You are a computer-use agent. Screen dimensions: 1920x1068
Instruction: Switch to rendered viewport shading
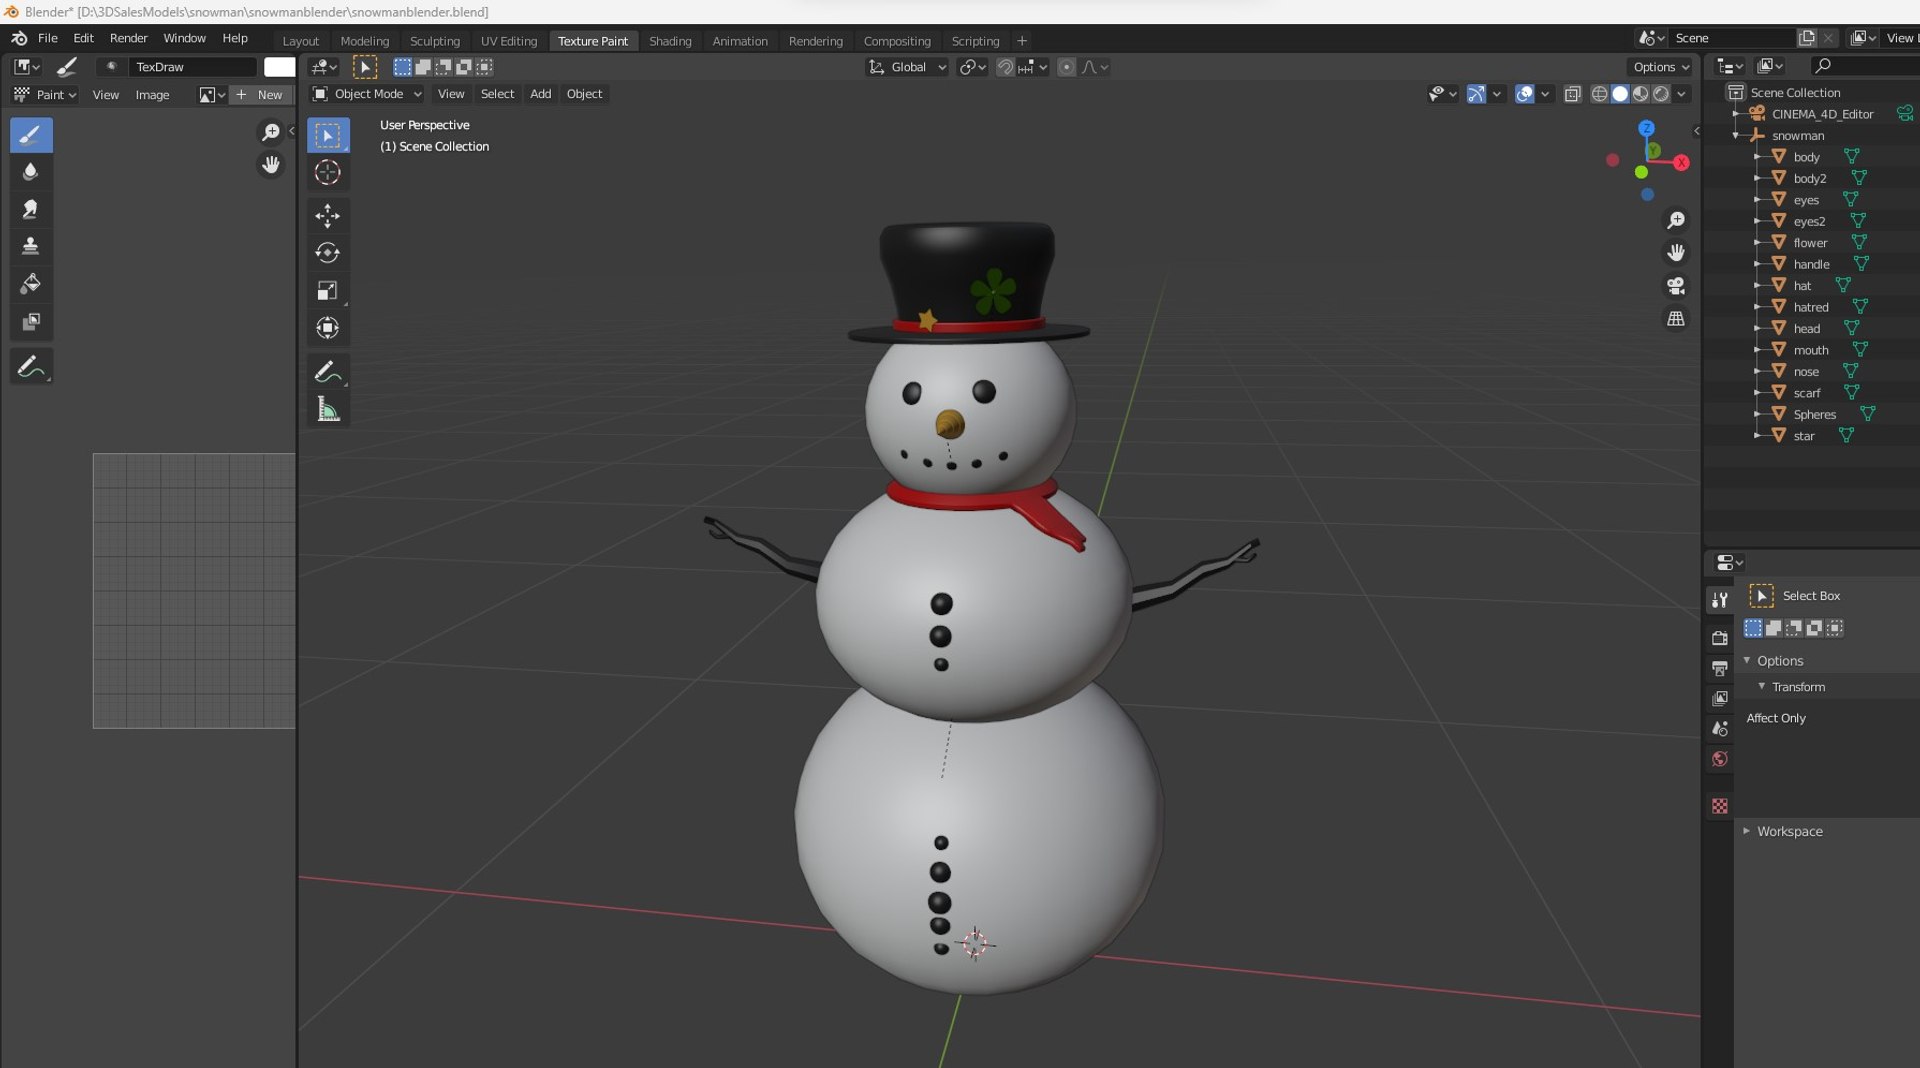[x=1661, y=94]
